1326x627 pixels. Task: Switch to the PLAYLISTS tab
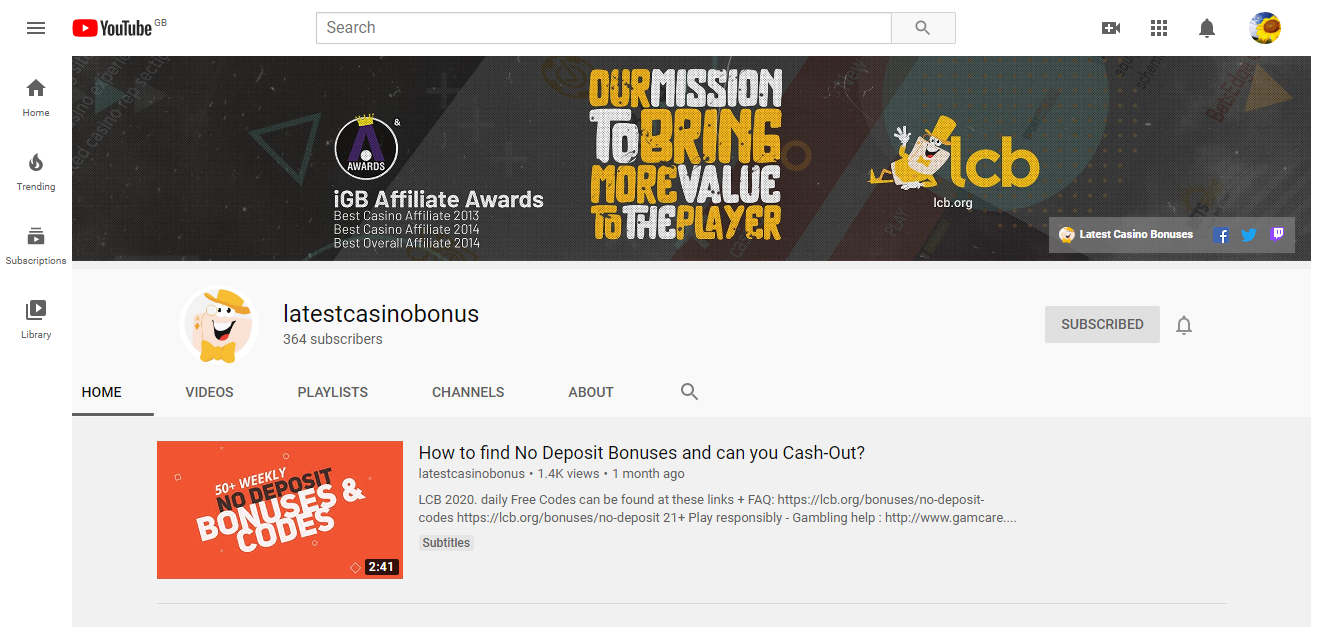click(333, 392)
